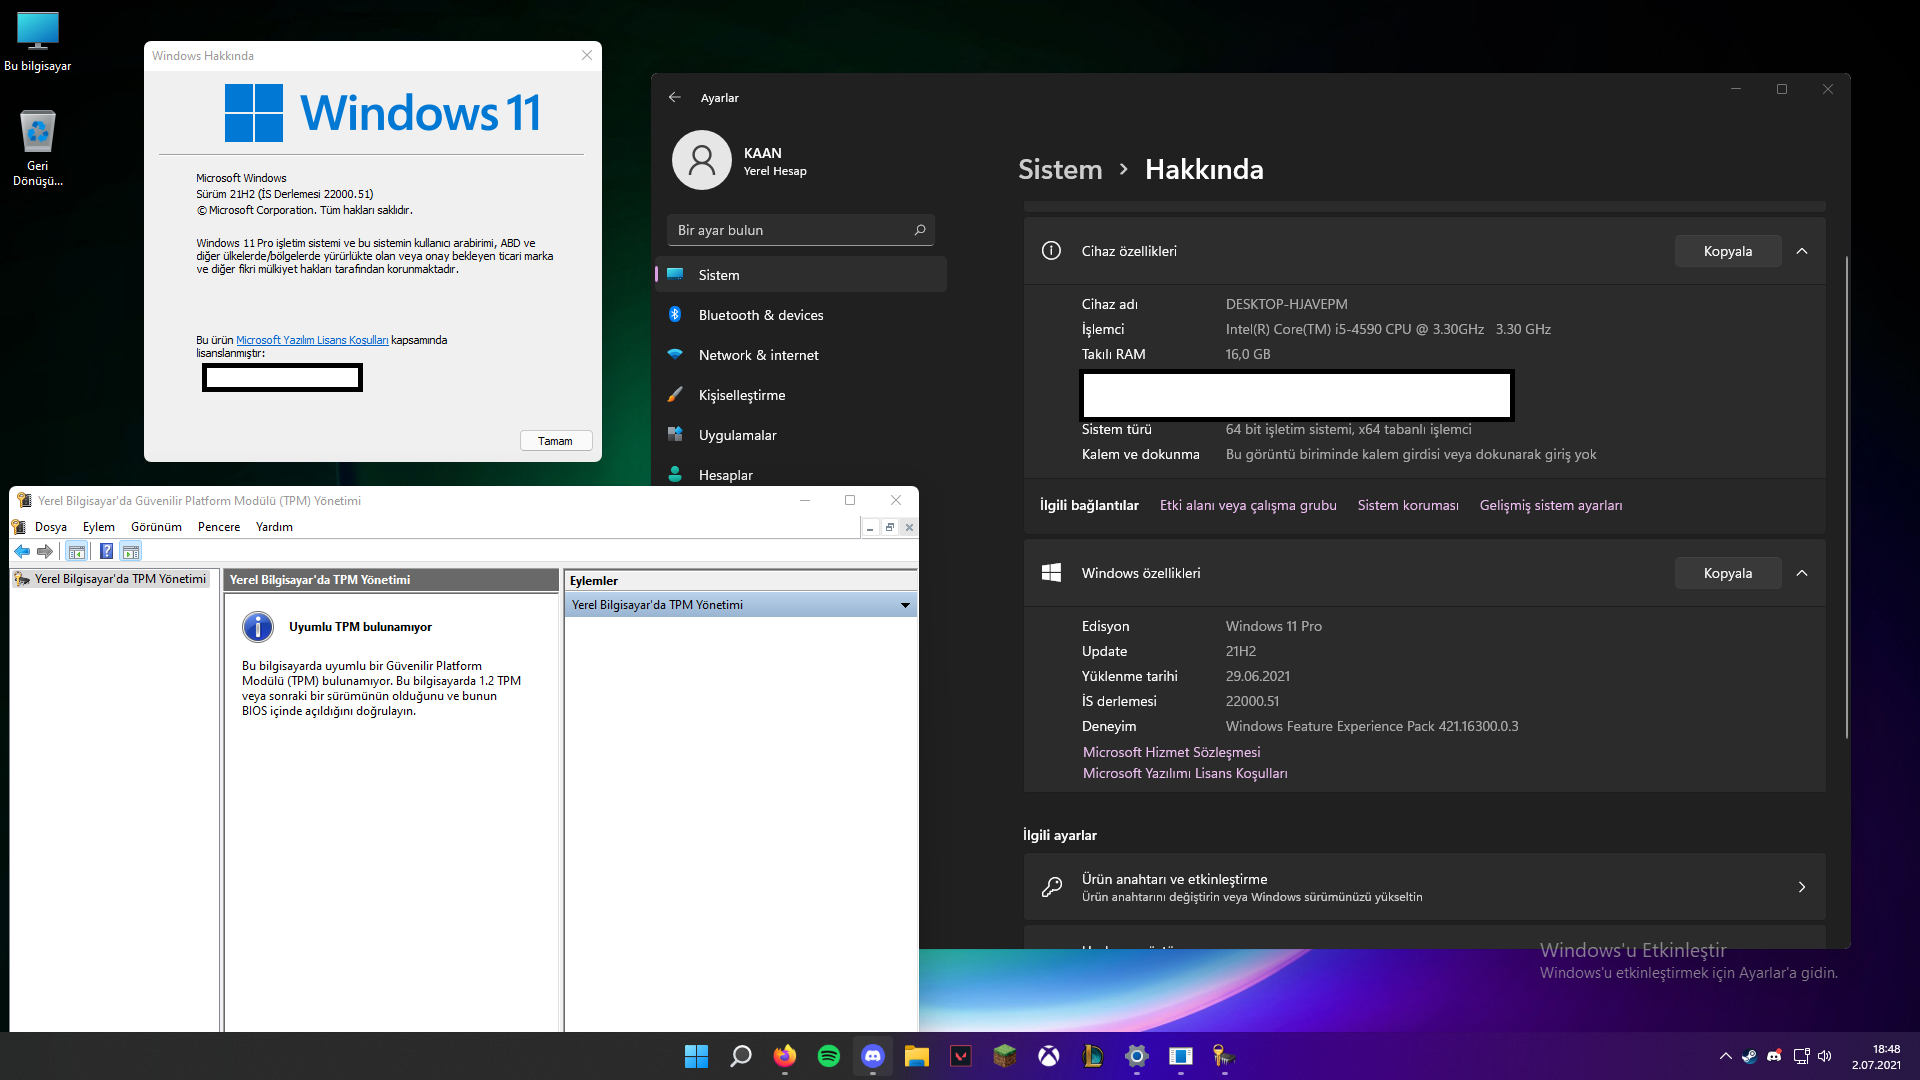Click the Bir ayar bulun search field
The width and height of the screenshot is (1920, 1080).
click(x=790, y=230)
